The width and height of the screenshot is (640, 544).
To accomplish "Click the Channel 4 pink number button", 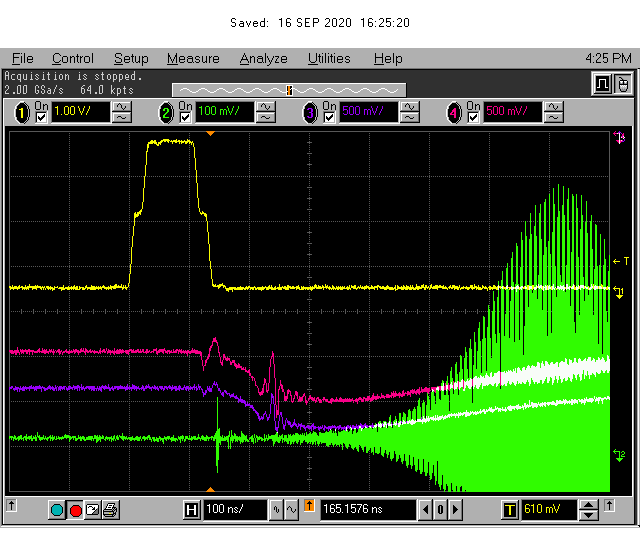I will [453, 113].
